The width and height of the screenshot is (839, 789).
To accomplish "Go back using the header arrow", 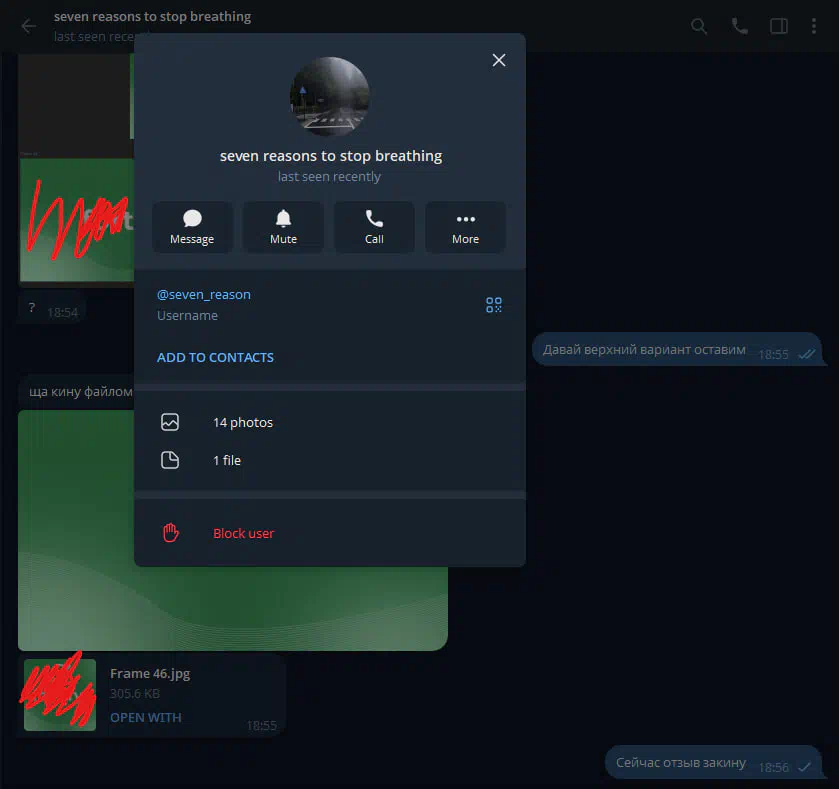I will (x=28, y=26).
